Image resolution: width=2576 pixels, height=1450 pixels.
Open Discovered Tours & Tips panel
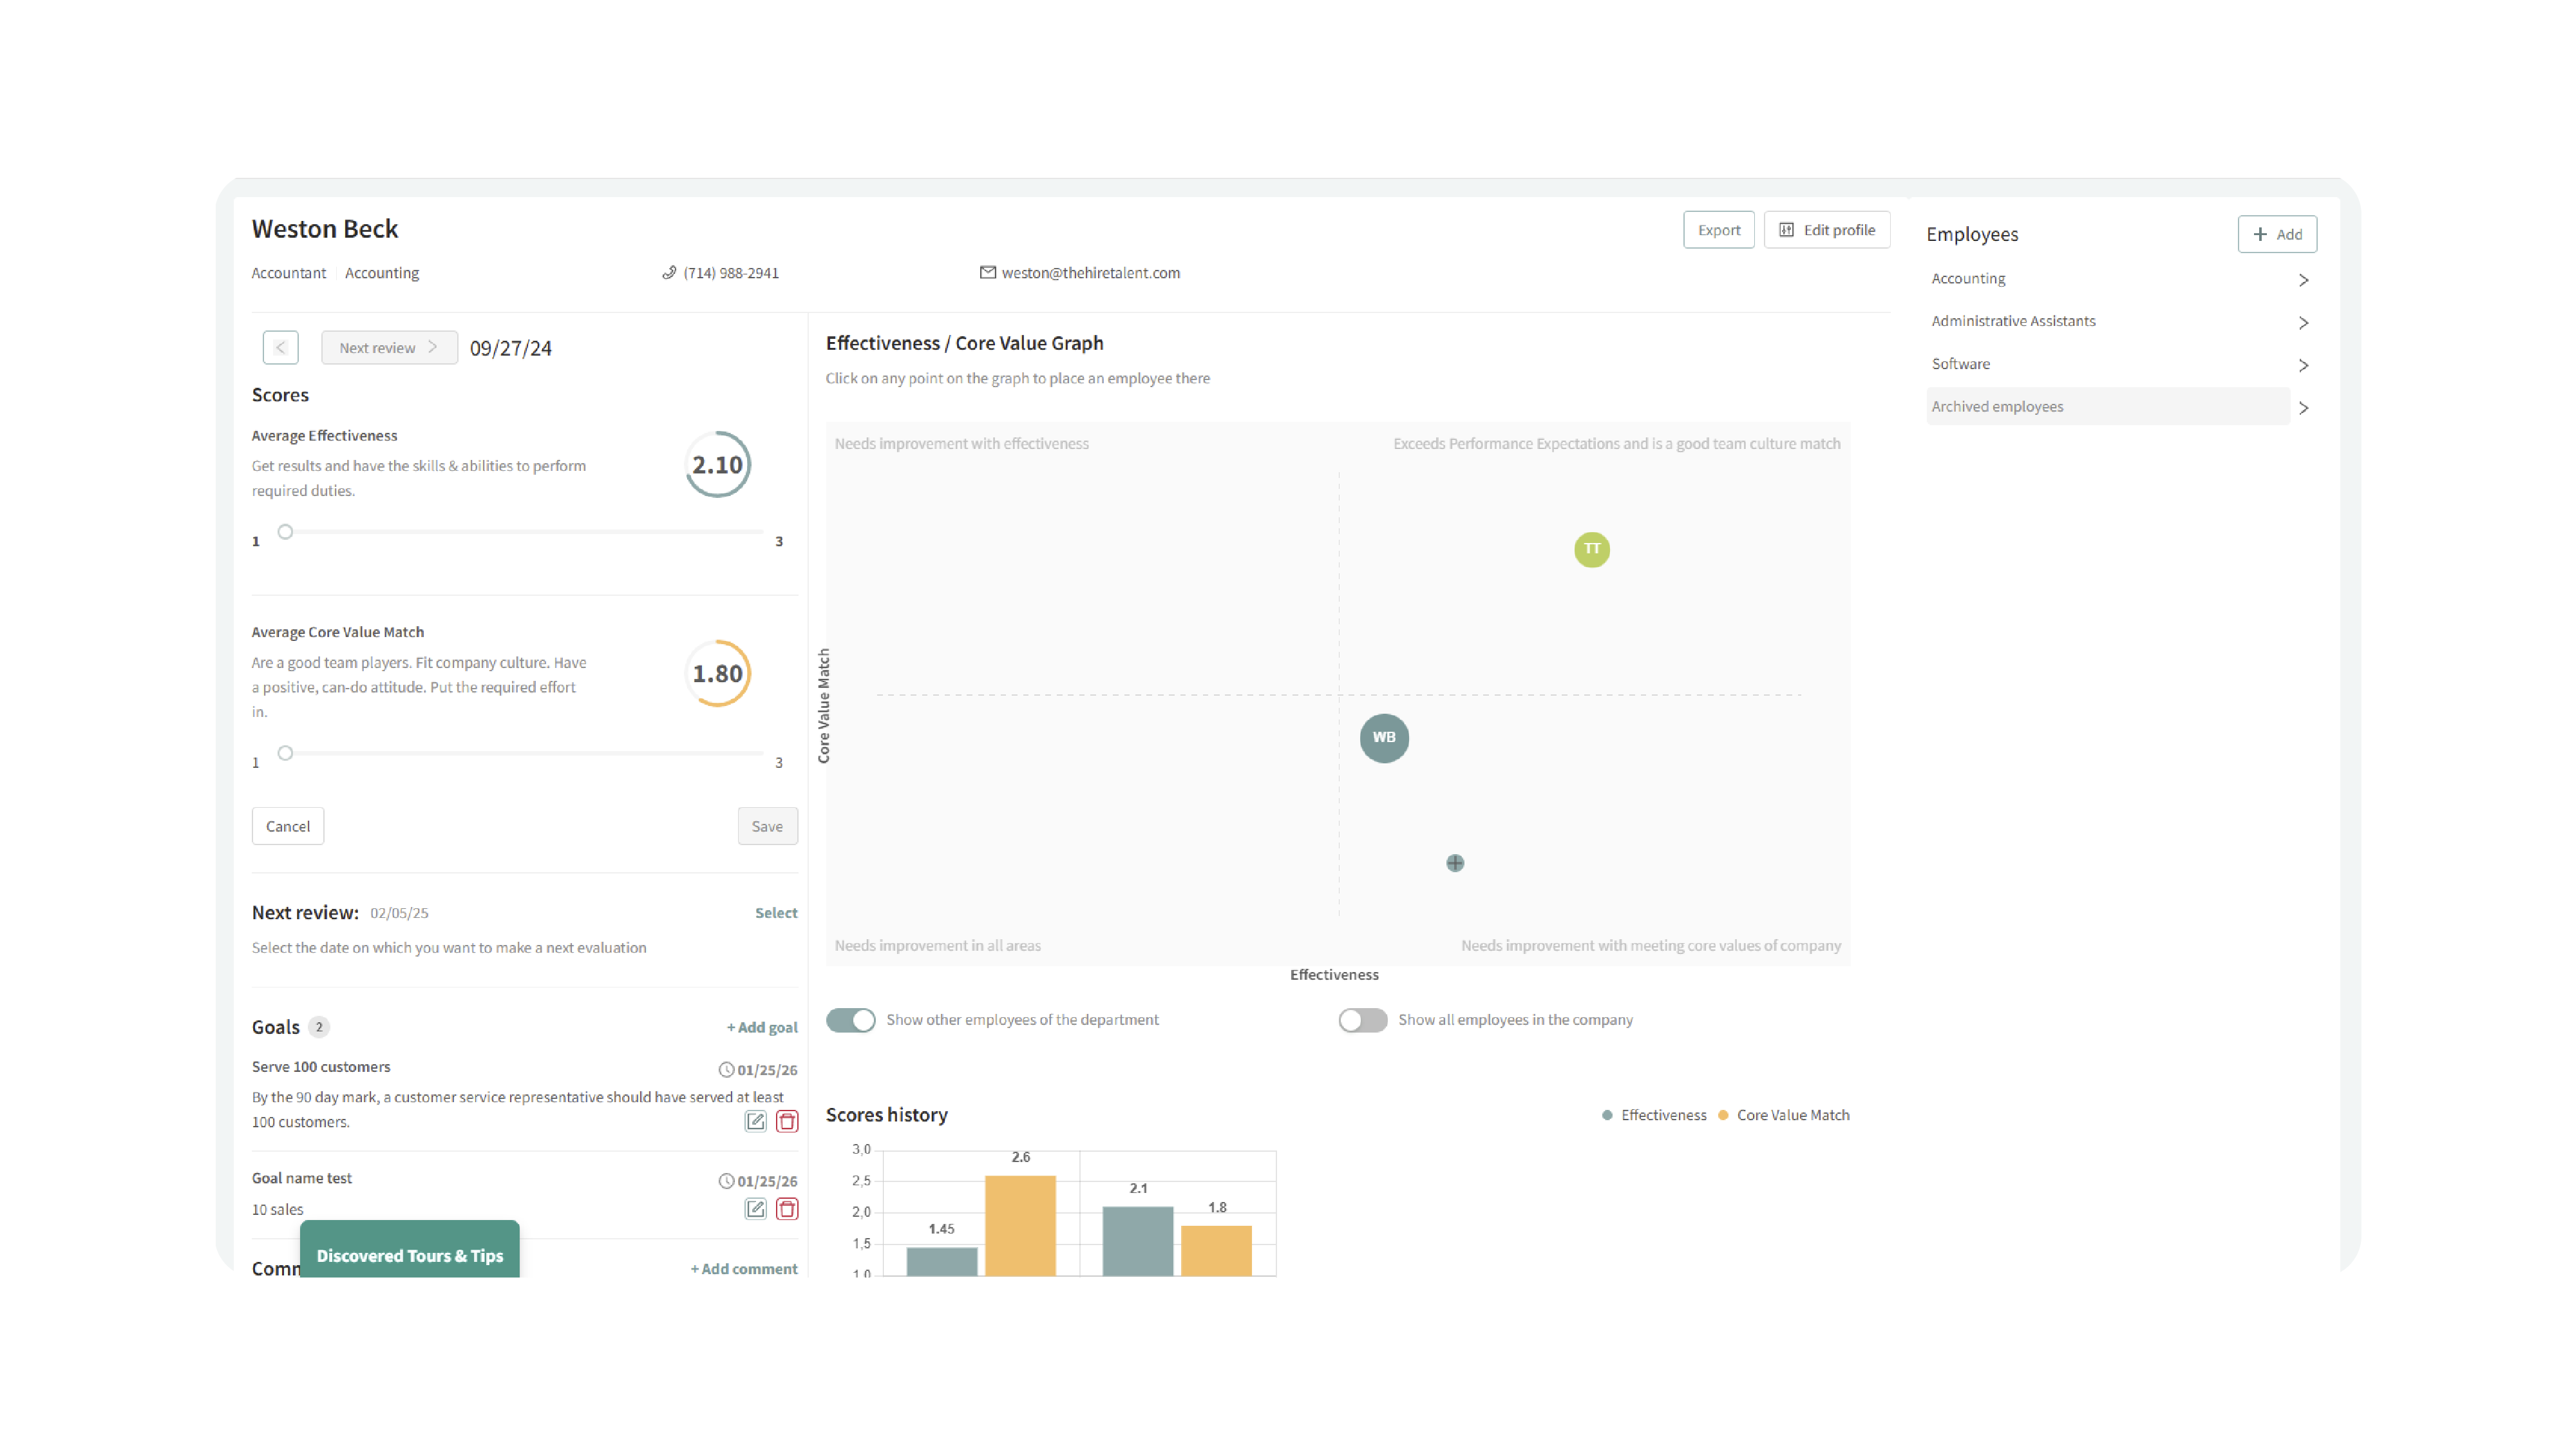click(x=409, y=1255)
